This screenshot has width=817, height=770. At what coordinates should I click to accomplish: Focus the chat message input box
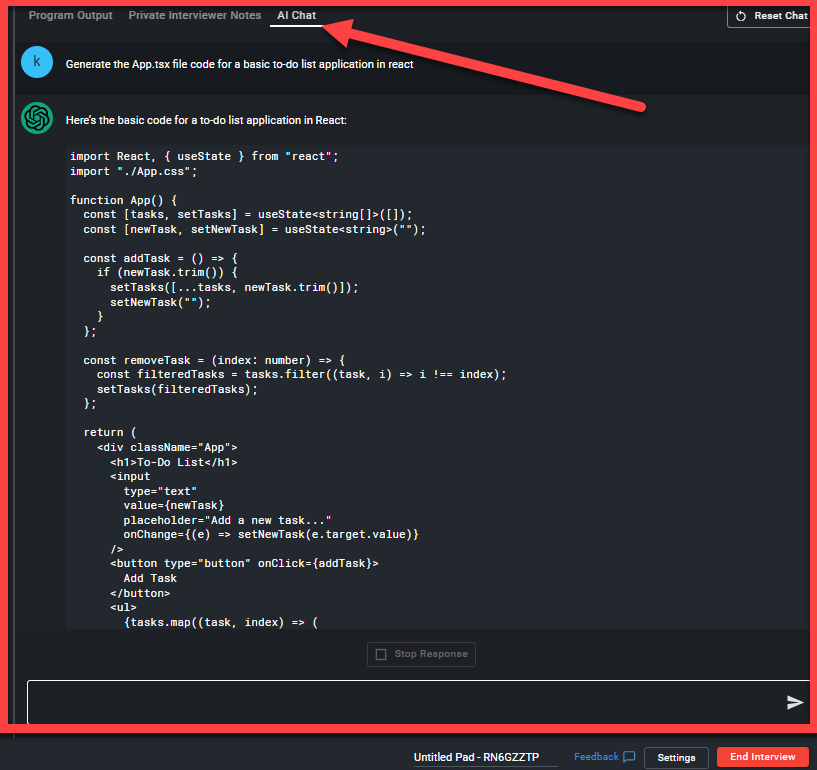pyautogui.click(x=400, y=702)
